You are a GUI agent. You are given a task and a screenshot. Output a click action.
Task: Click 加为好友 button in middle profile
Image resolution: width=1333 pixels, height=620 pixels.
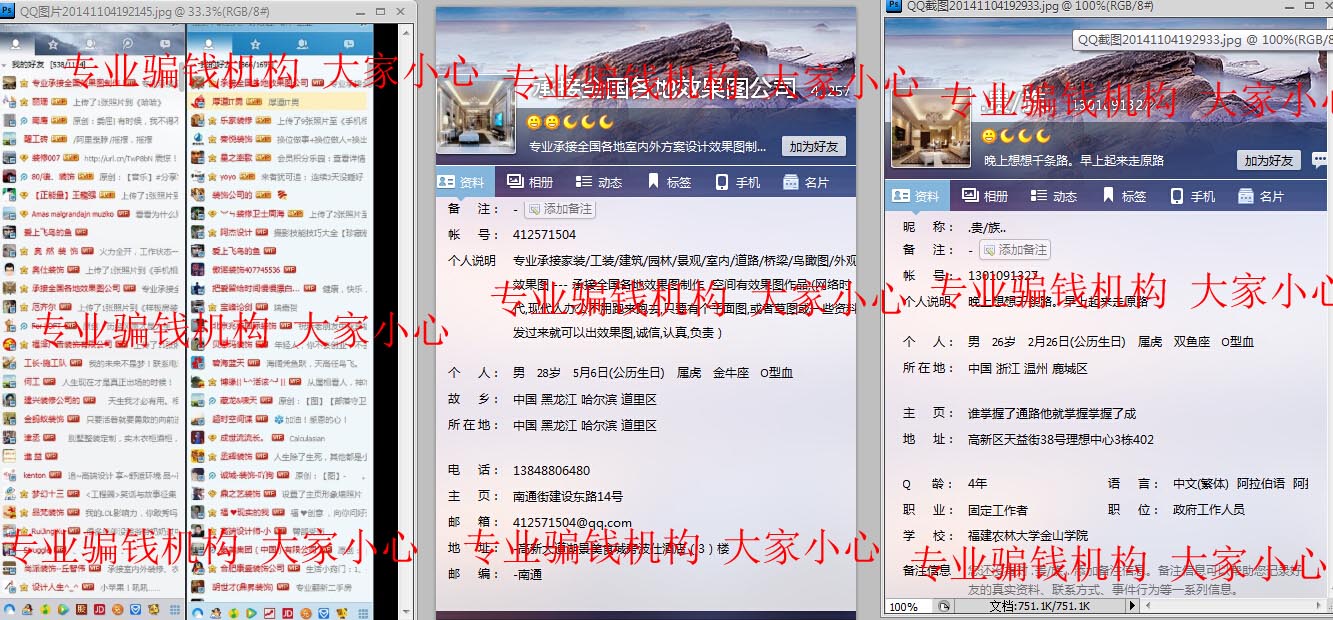tap(814, 146)
